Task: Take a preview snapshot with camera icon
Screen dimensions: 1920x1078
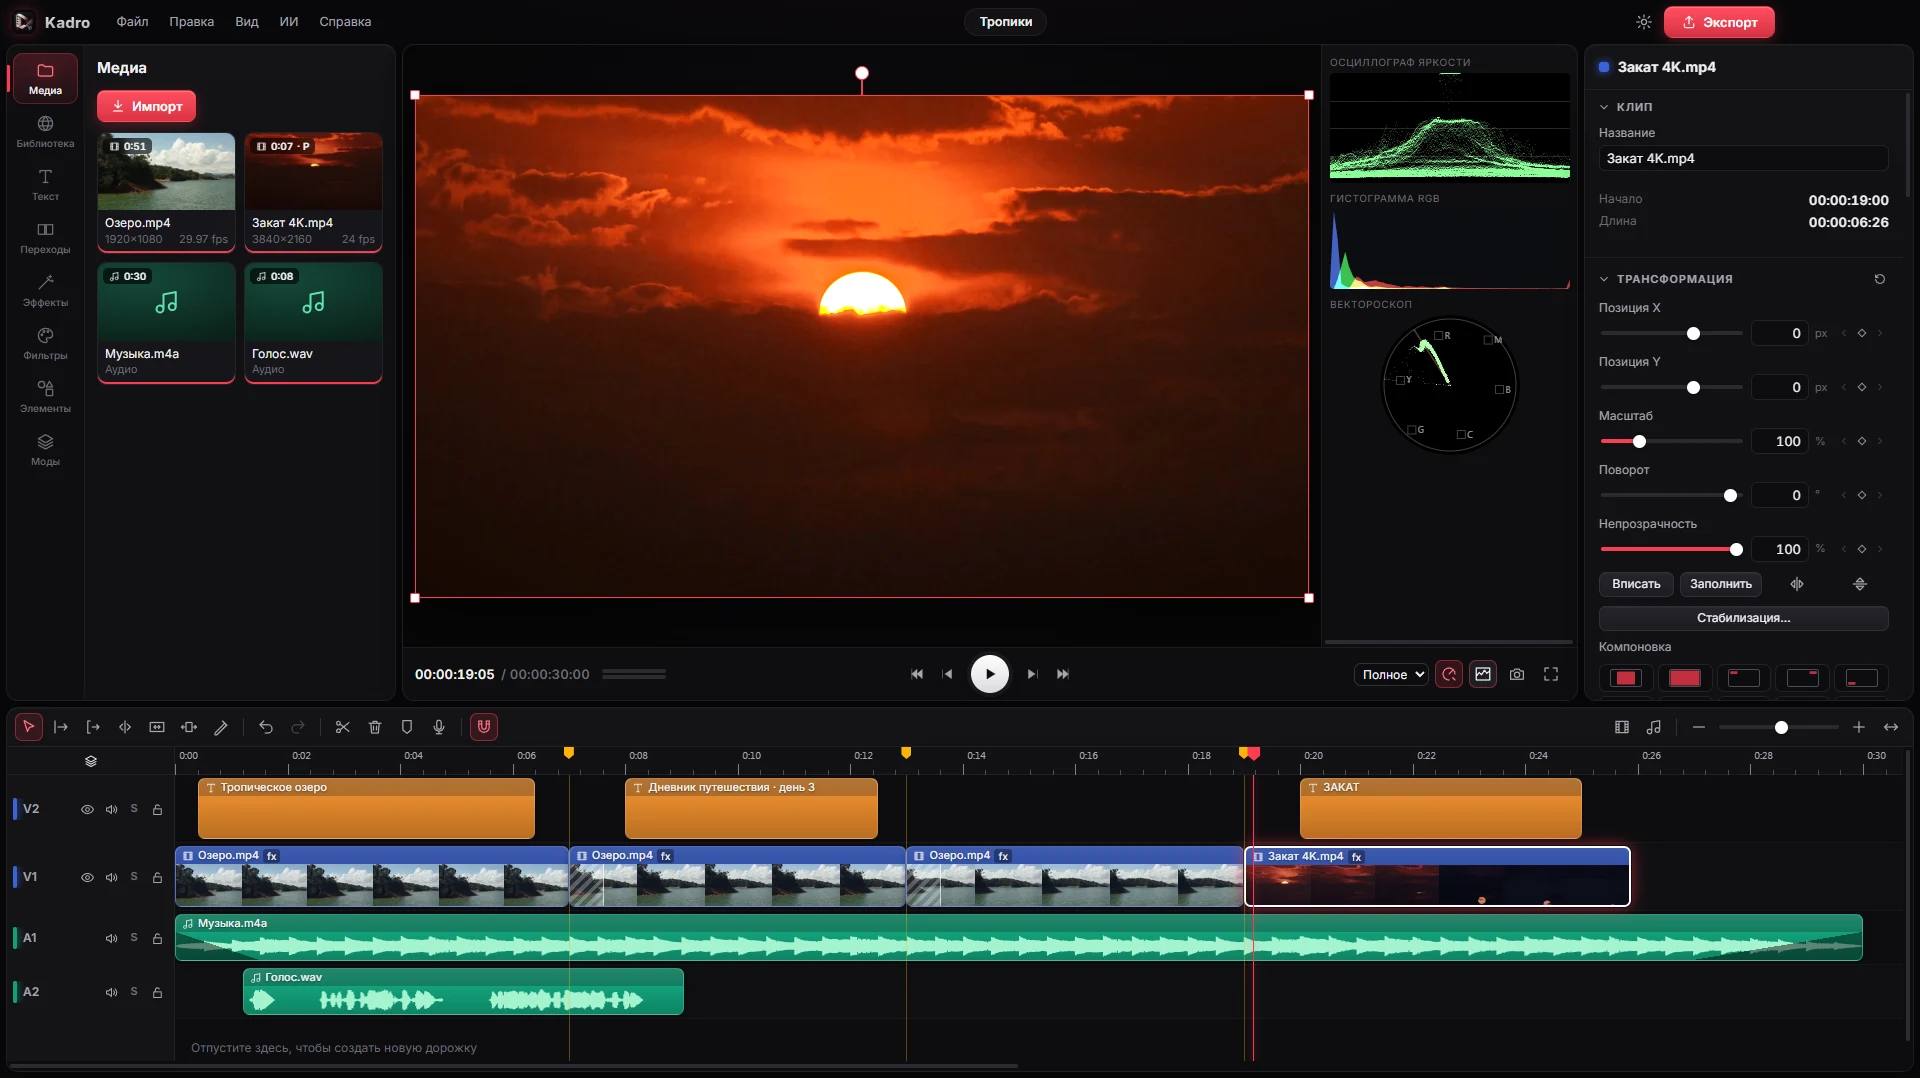Action: pos(1517,674)
